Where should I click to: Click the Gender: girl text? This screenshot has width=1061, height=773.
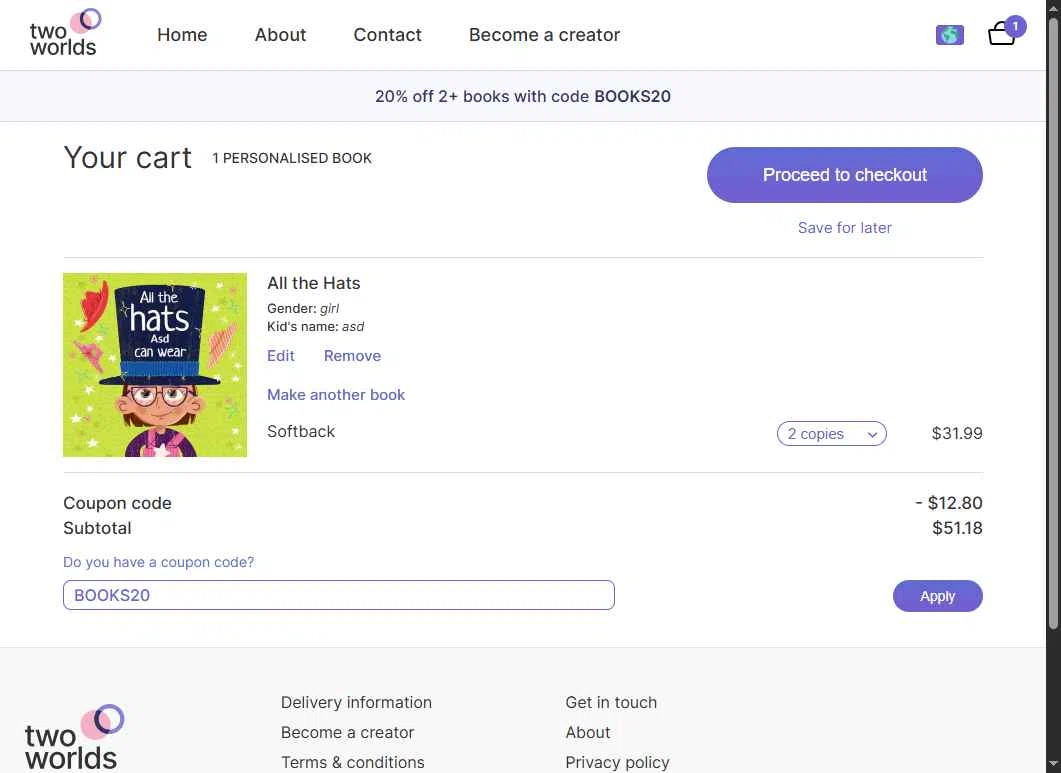pyautogui.click(x=303, y=309)
